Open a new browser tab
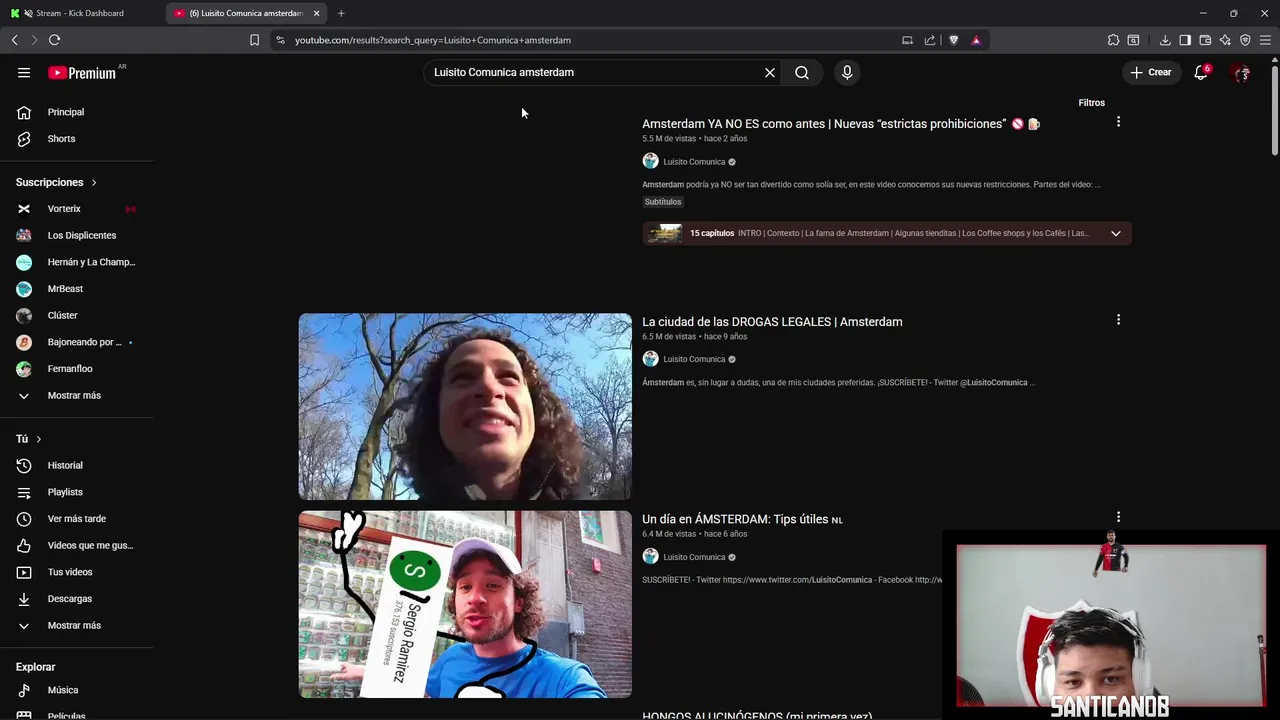The height and width of the screenshot is (720, 1280). [341, 13]
